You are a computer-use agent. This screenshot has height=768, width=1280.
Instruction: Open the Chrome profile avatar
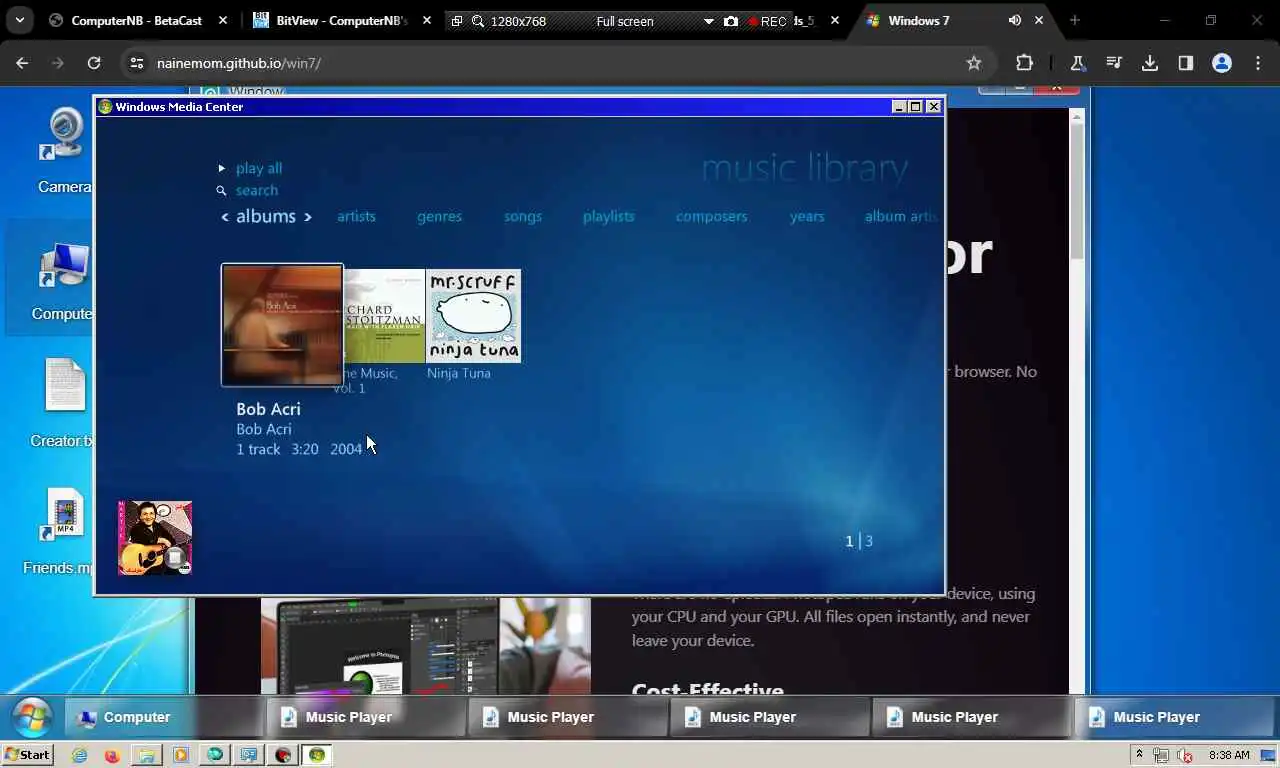[1222, 63]
